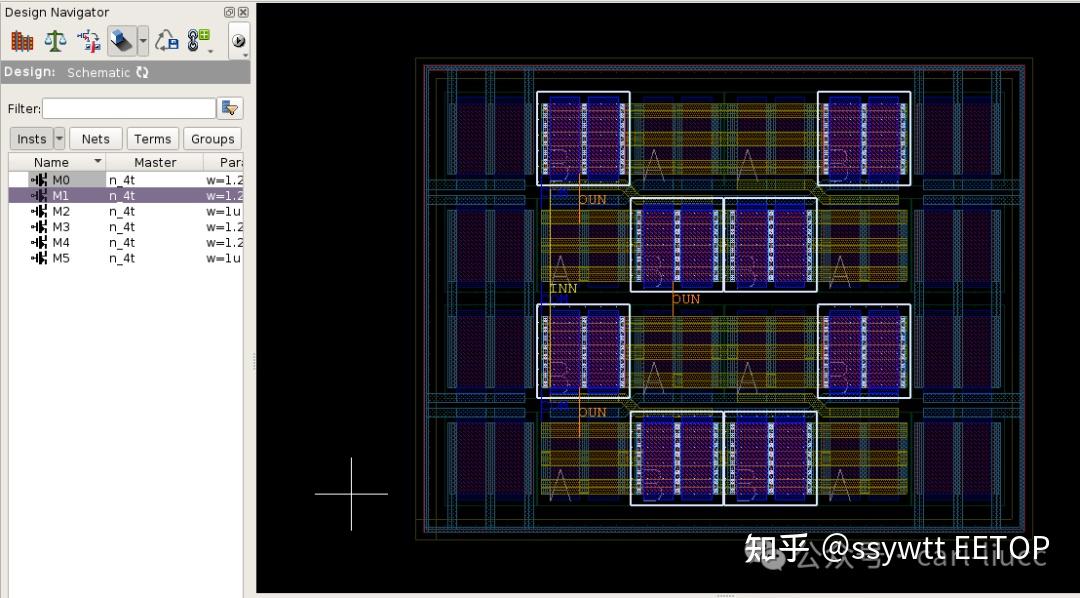Viewport: 1080px width, 598px height.
Task: Show the Groups tab contents
Action: tap(212, 138)
